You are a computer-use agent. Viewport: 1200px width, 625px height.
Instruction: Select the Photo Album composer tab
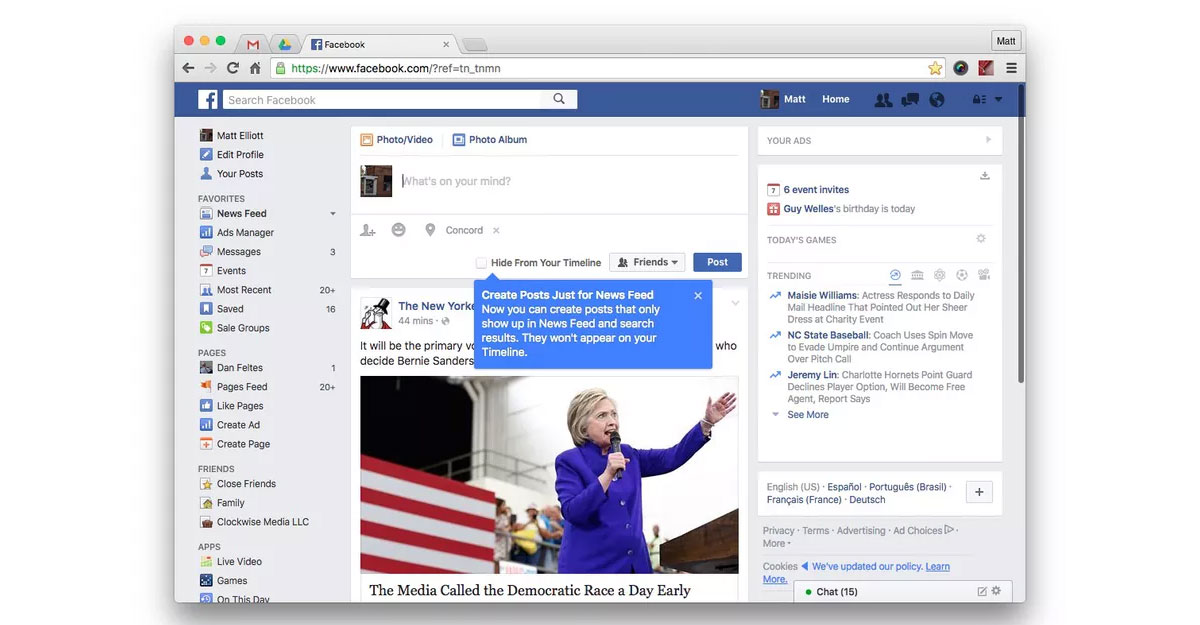(x=490, y=139)
